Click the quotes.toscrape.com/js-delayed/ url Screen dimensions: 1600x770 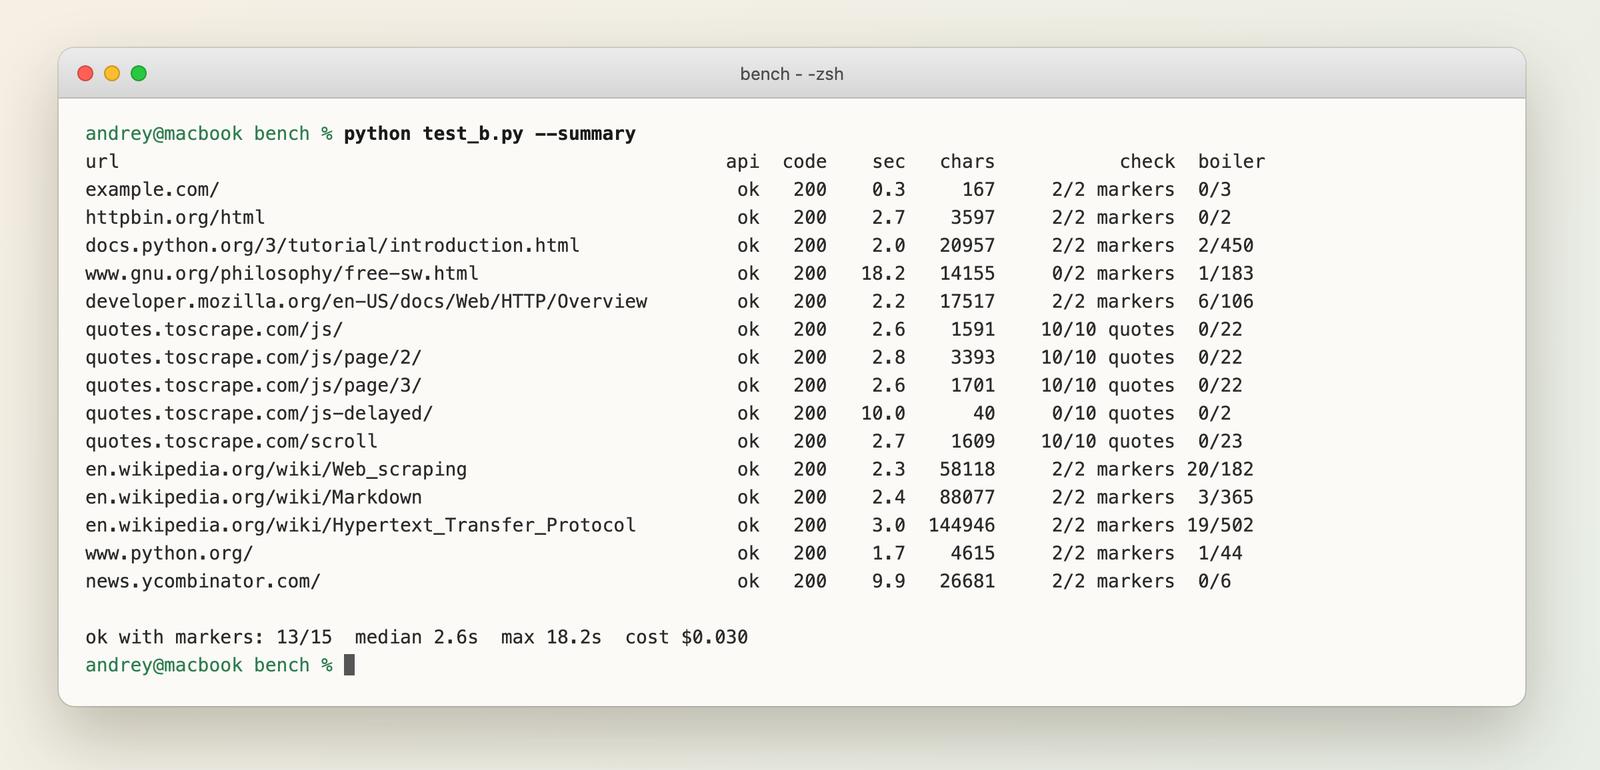click(x=259, y=414)
